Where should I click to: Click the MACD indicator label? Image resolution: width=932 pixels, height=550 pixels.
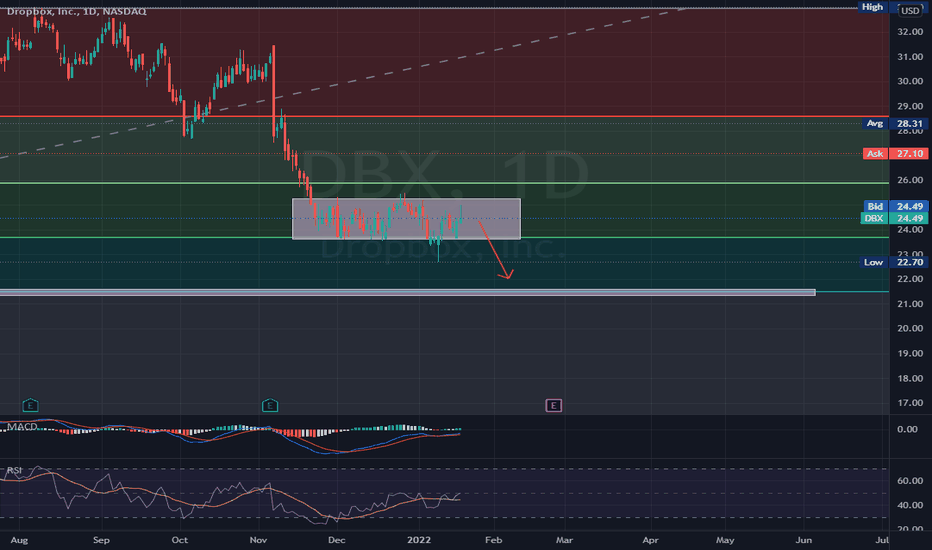(22, 426)
